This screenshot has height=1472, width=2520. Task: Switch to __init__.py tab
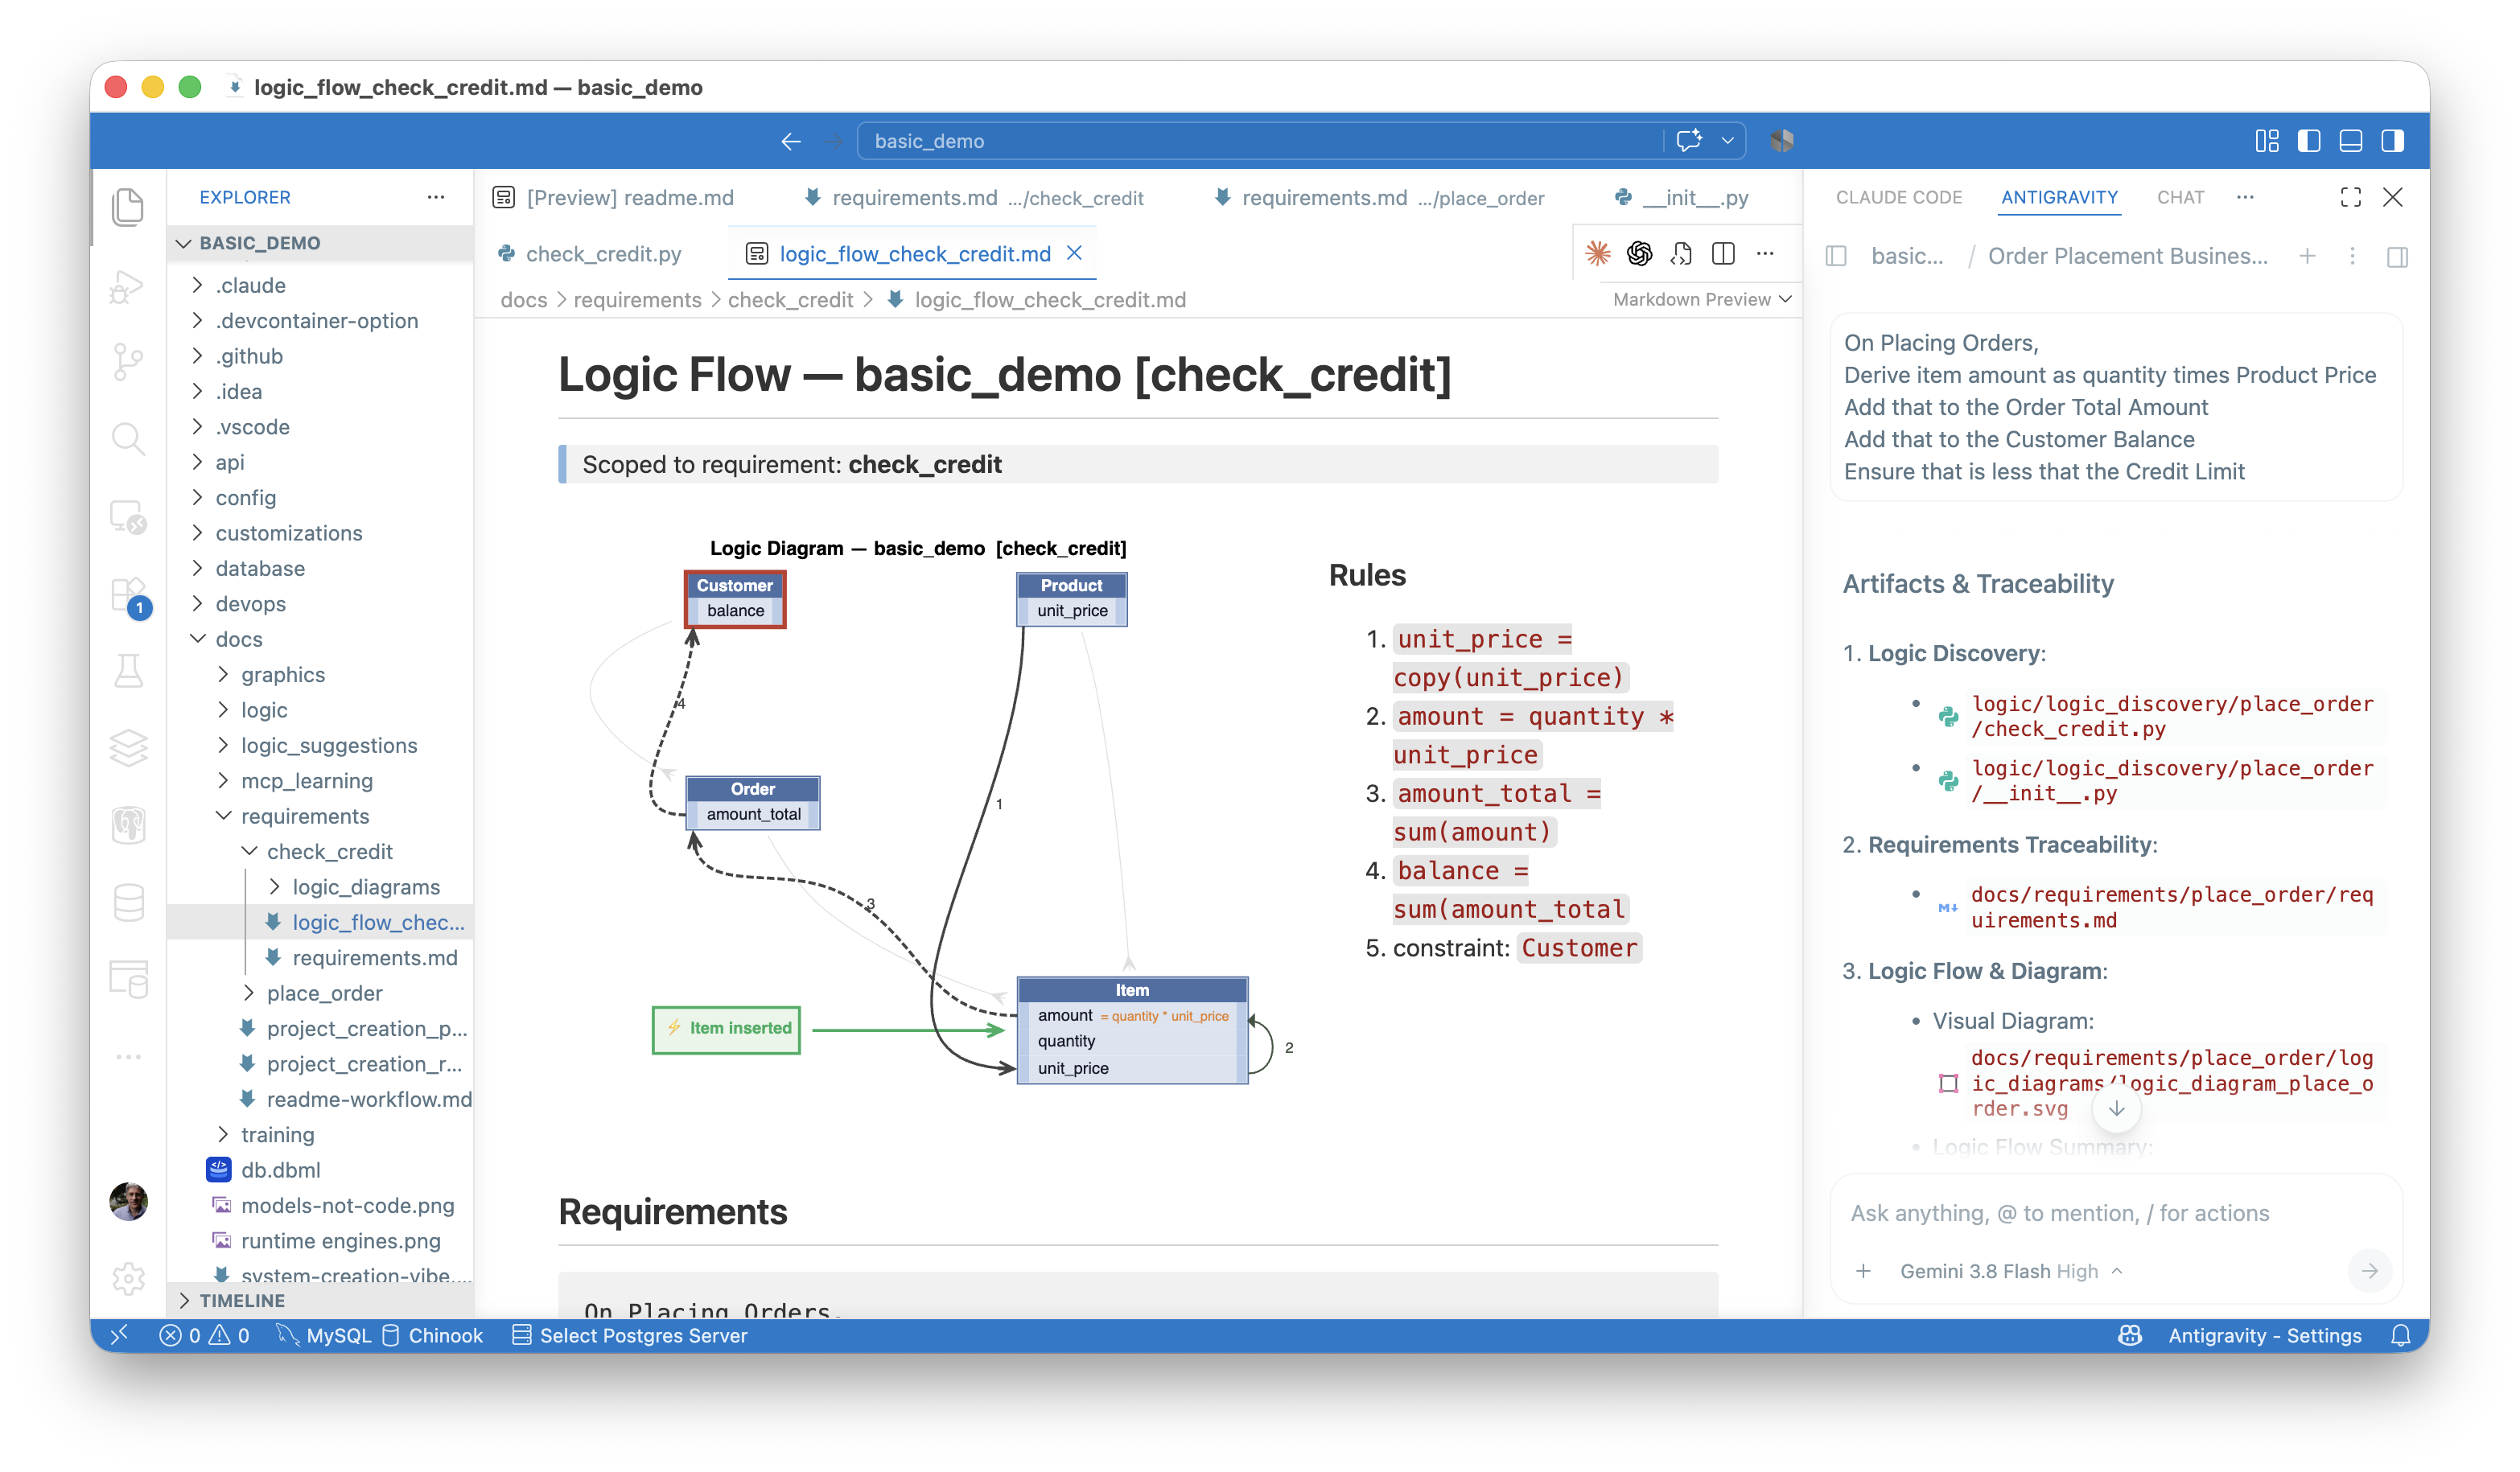point(1682,198)
